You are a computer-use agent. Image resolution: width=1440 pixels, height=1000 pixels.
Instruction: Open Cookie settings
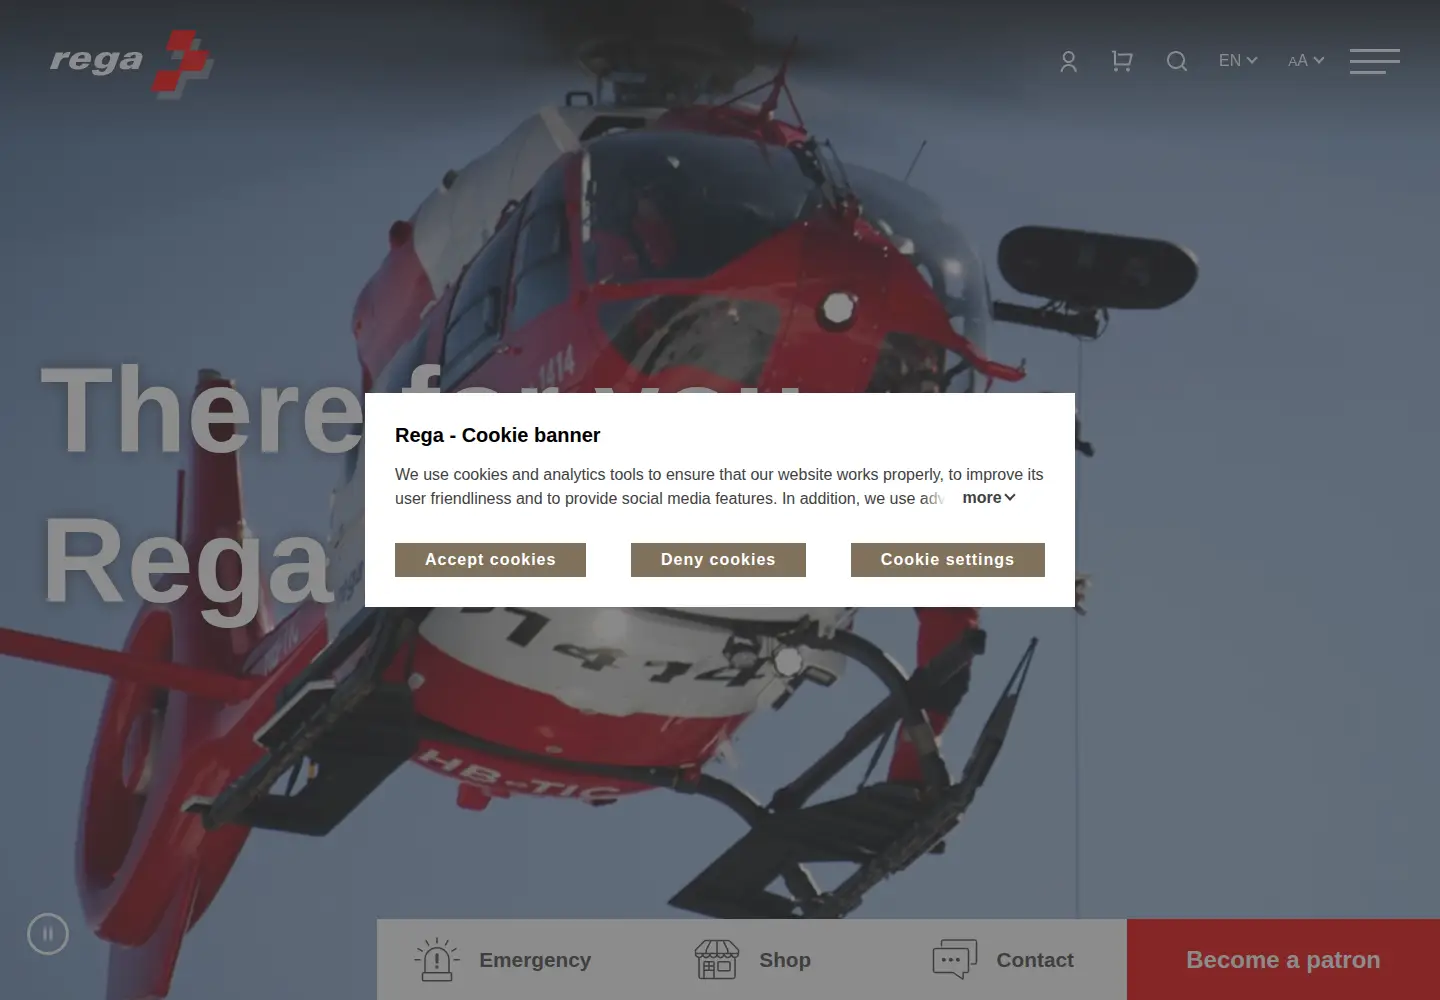coord(947,560)
